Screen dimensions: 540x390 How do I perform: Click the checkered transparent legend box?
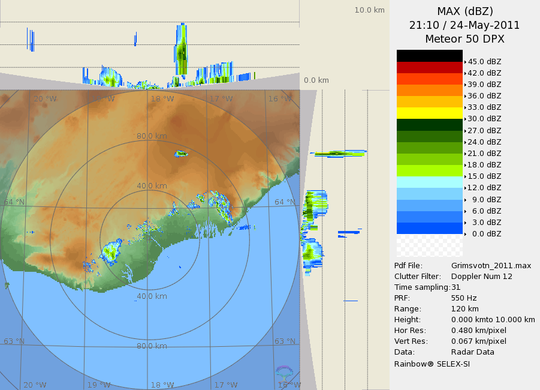pyautogui.click(x=429, y=246)
